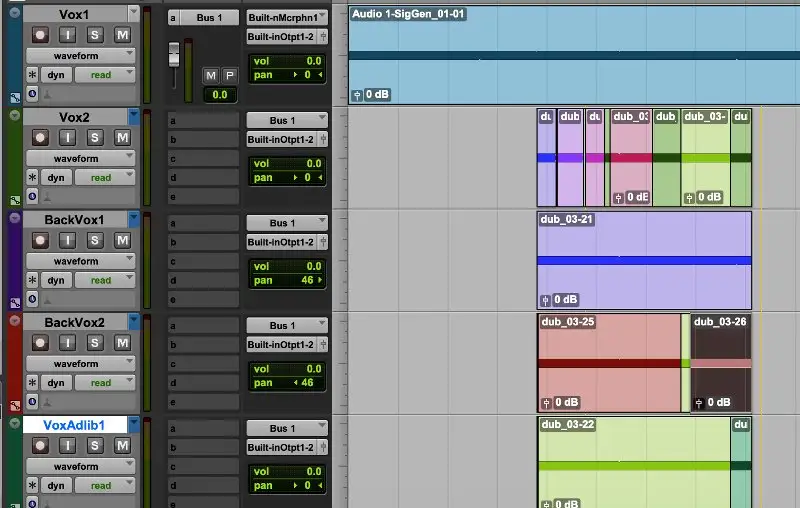Enable input monitoring on BackVox2 track
Image resolution: width=800 pixels, height=508 pixels.
[68, 343]
